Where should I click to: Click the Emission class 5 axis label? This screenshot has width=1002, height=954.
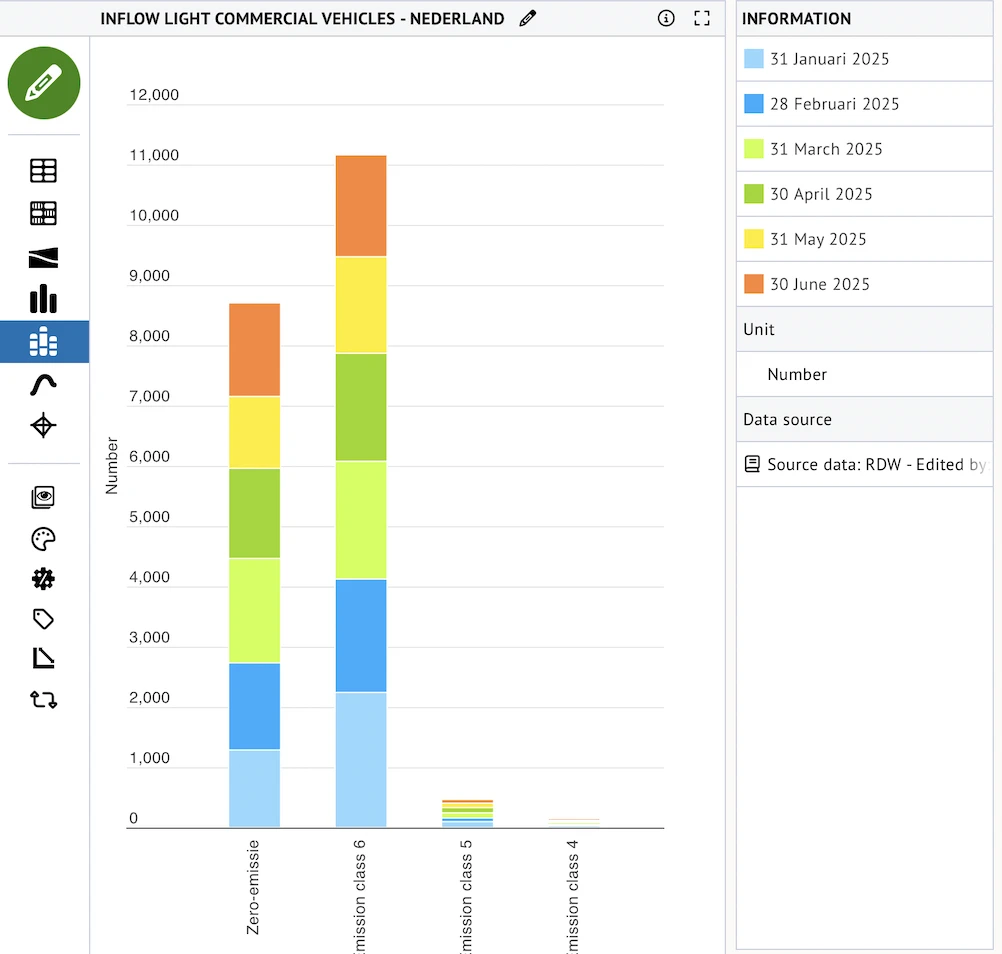pos(466,896)
